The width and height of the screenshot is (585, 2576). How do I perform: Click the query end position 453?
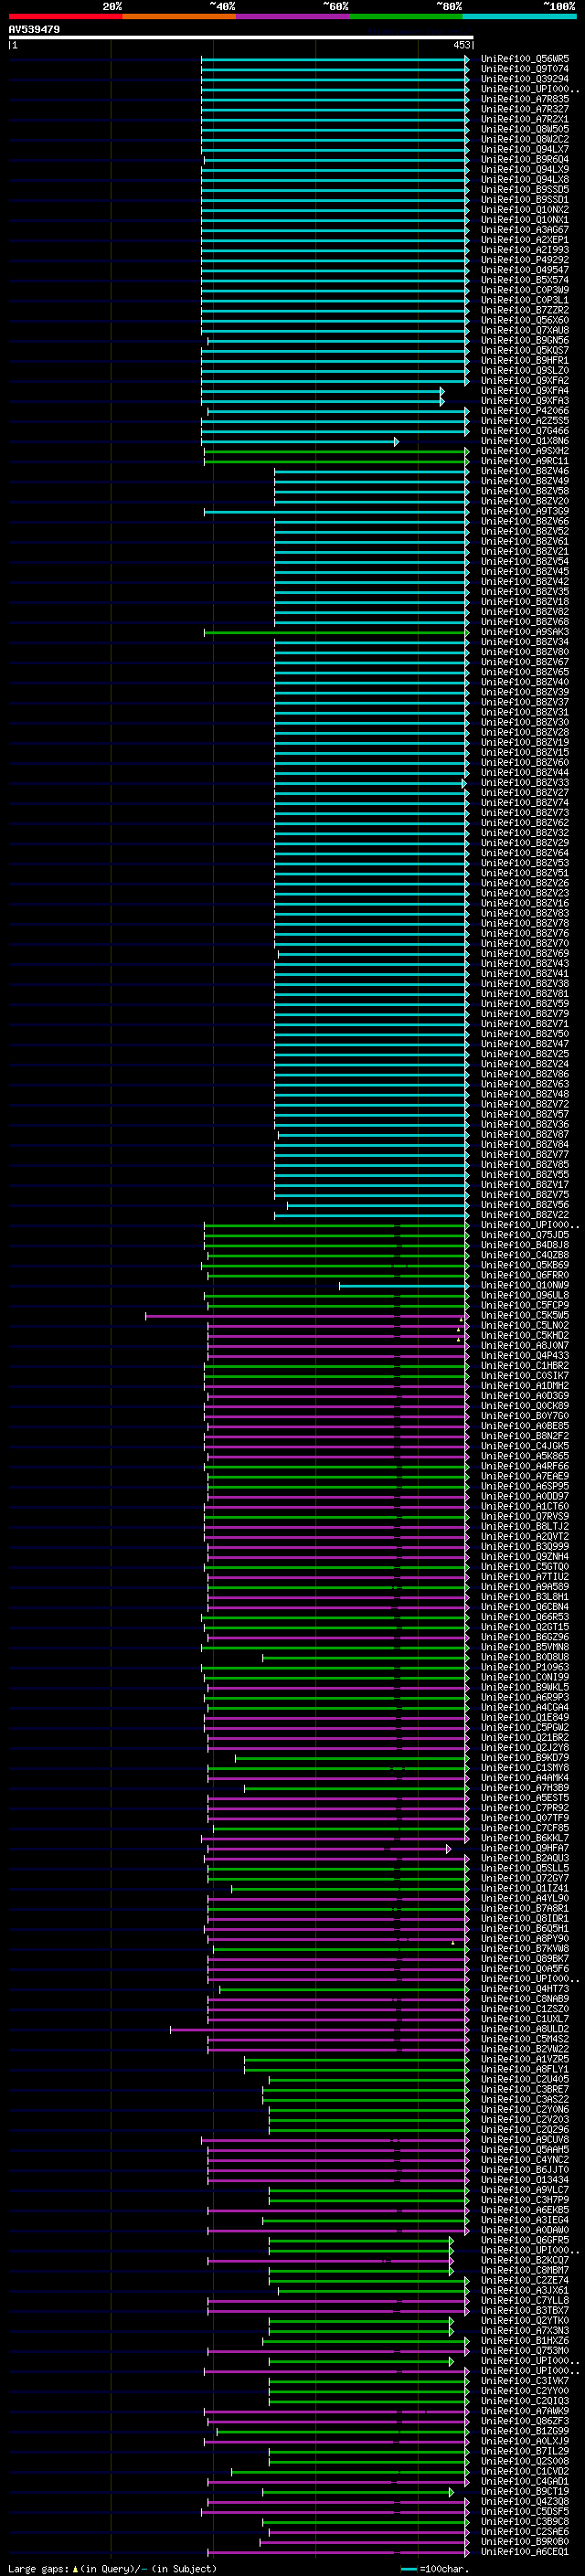(461, 45)
